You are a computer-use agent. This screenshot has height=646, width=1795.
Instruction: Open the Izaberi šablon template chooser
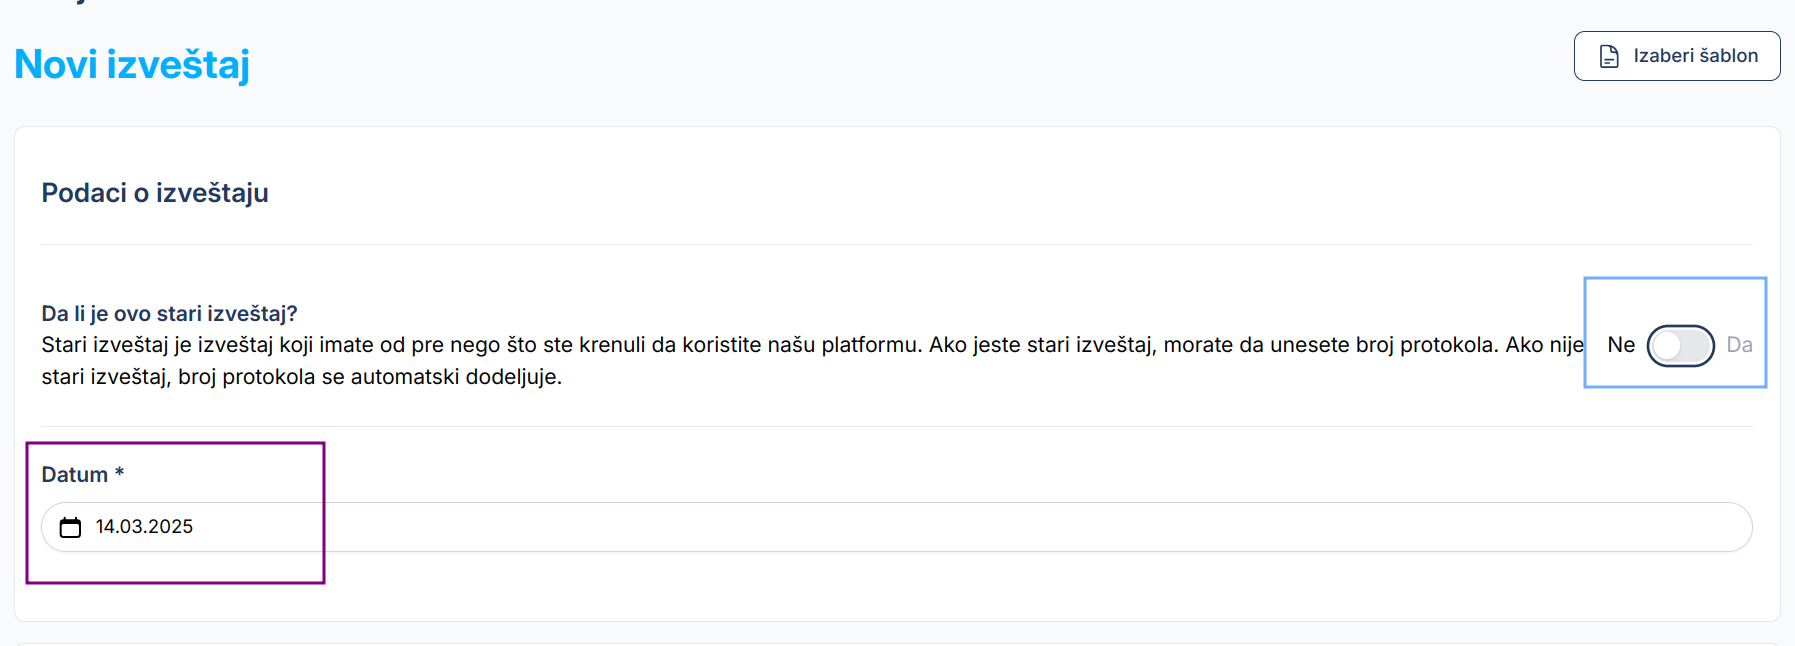[1676, 56]
